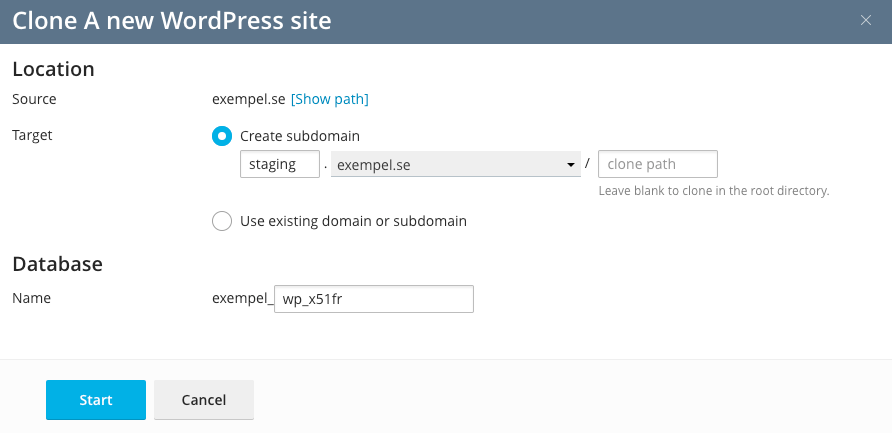Open the exempel.se domain dropdown
This screenshot has width=892, height=433.
tap(456, 165)
